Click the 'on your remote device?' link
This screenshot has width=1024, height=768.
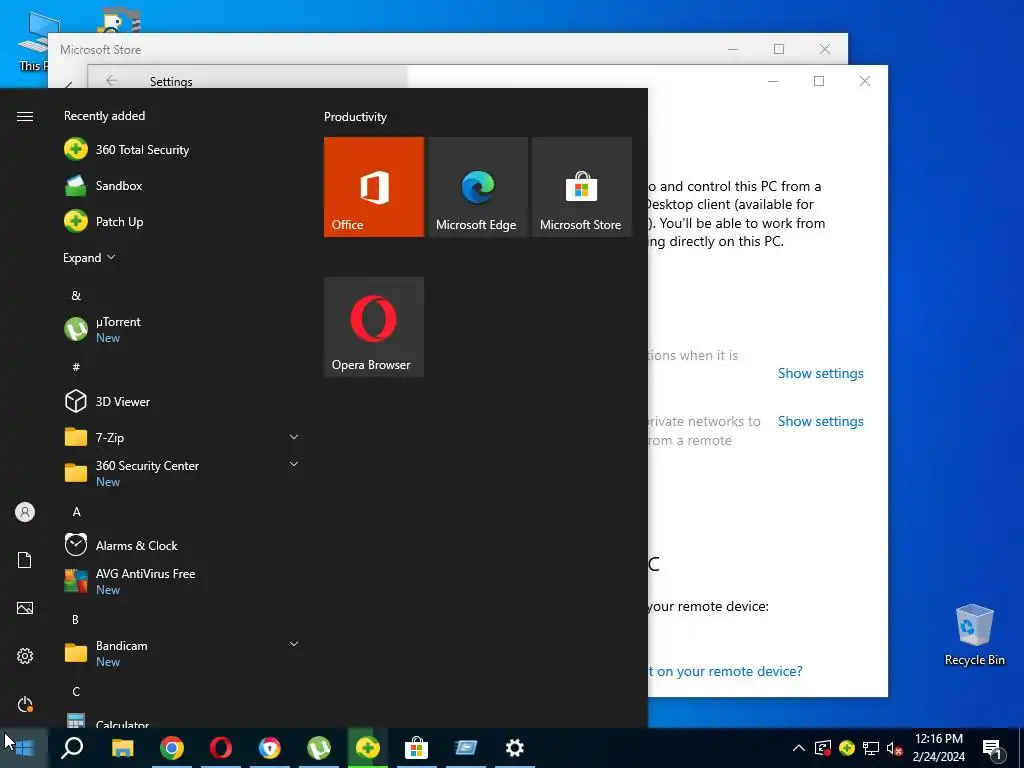[725, 671]
